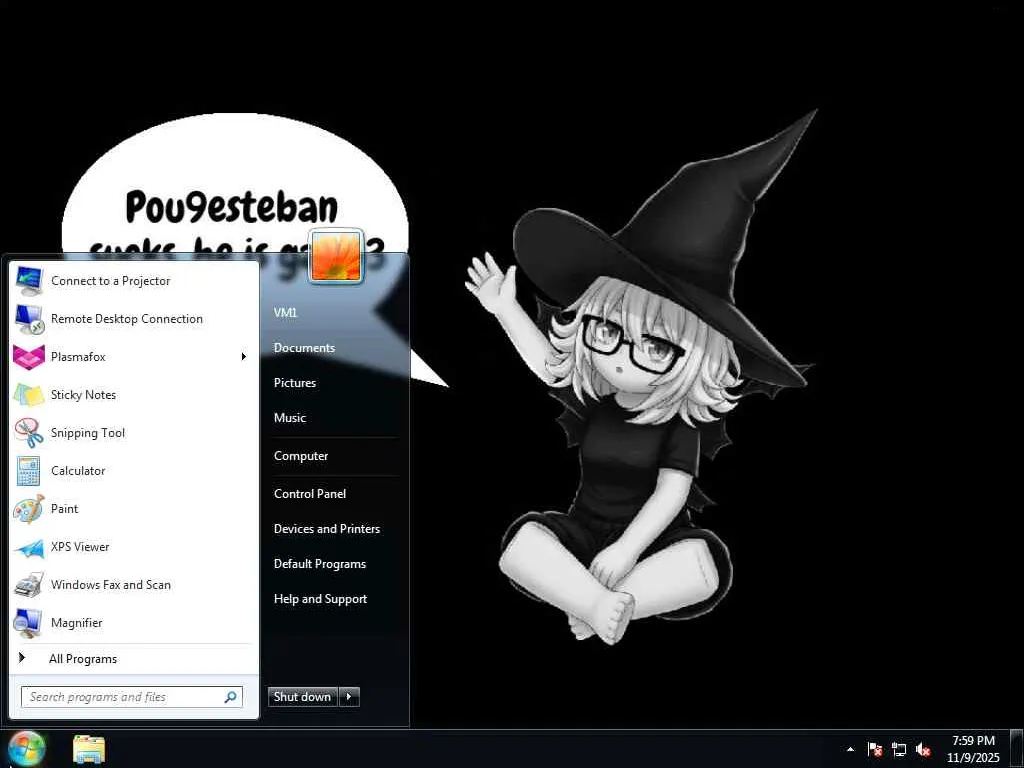Screen dimensions: 1024x768
Task: Click the XPS Viewer label
Action: point(80,547)
